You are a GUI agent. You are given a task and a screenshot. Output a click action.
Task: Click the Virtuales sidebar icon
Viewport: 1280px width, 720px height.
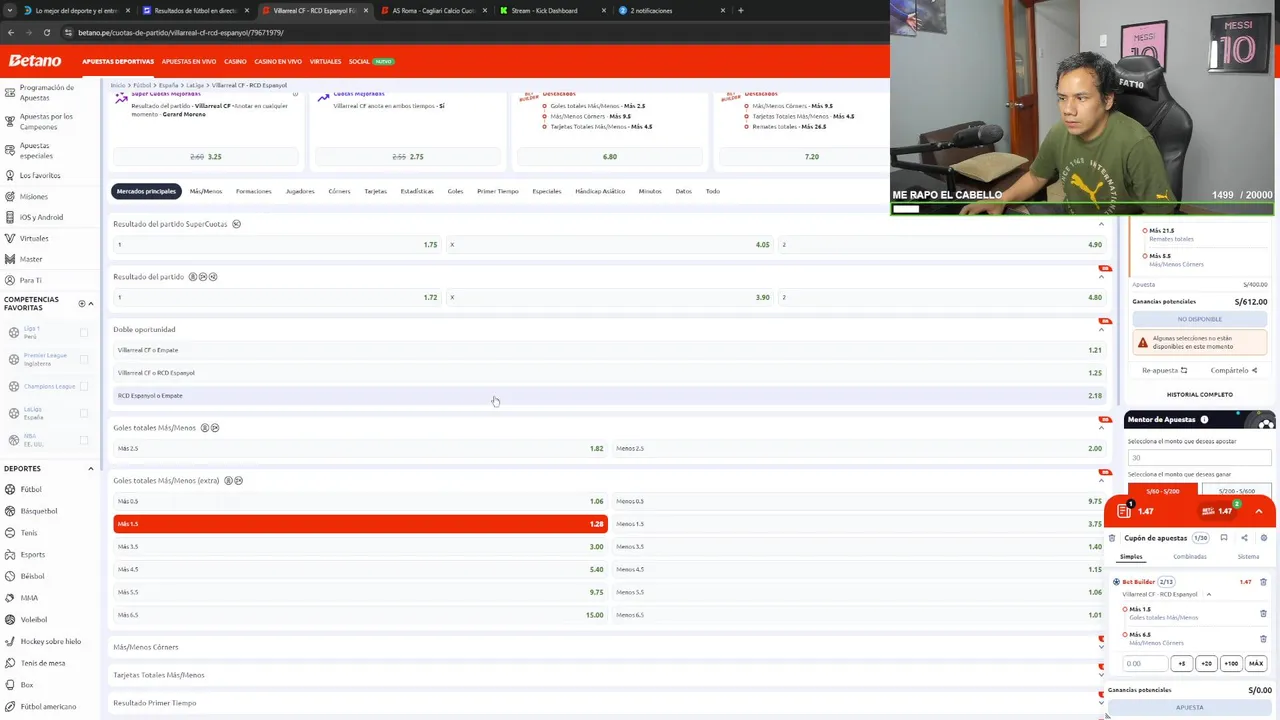point(10,238)
